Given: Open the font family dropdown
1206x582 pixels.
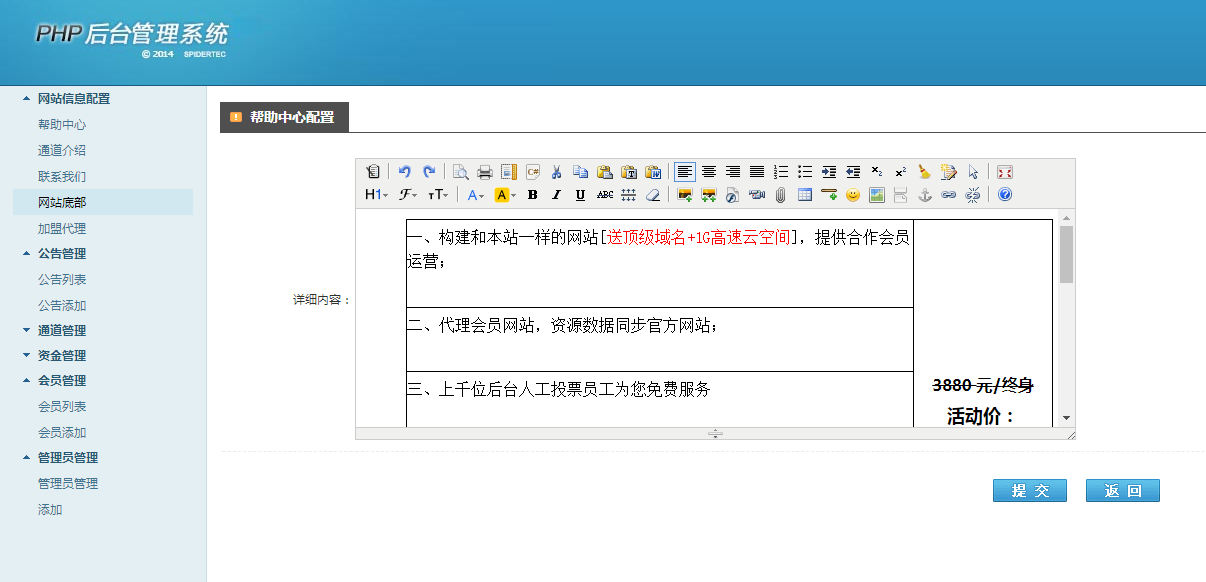Looking at the screenshot, I should click(x=408, y=194).
